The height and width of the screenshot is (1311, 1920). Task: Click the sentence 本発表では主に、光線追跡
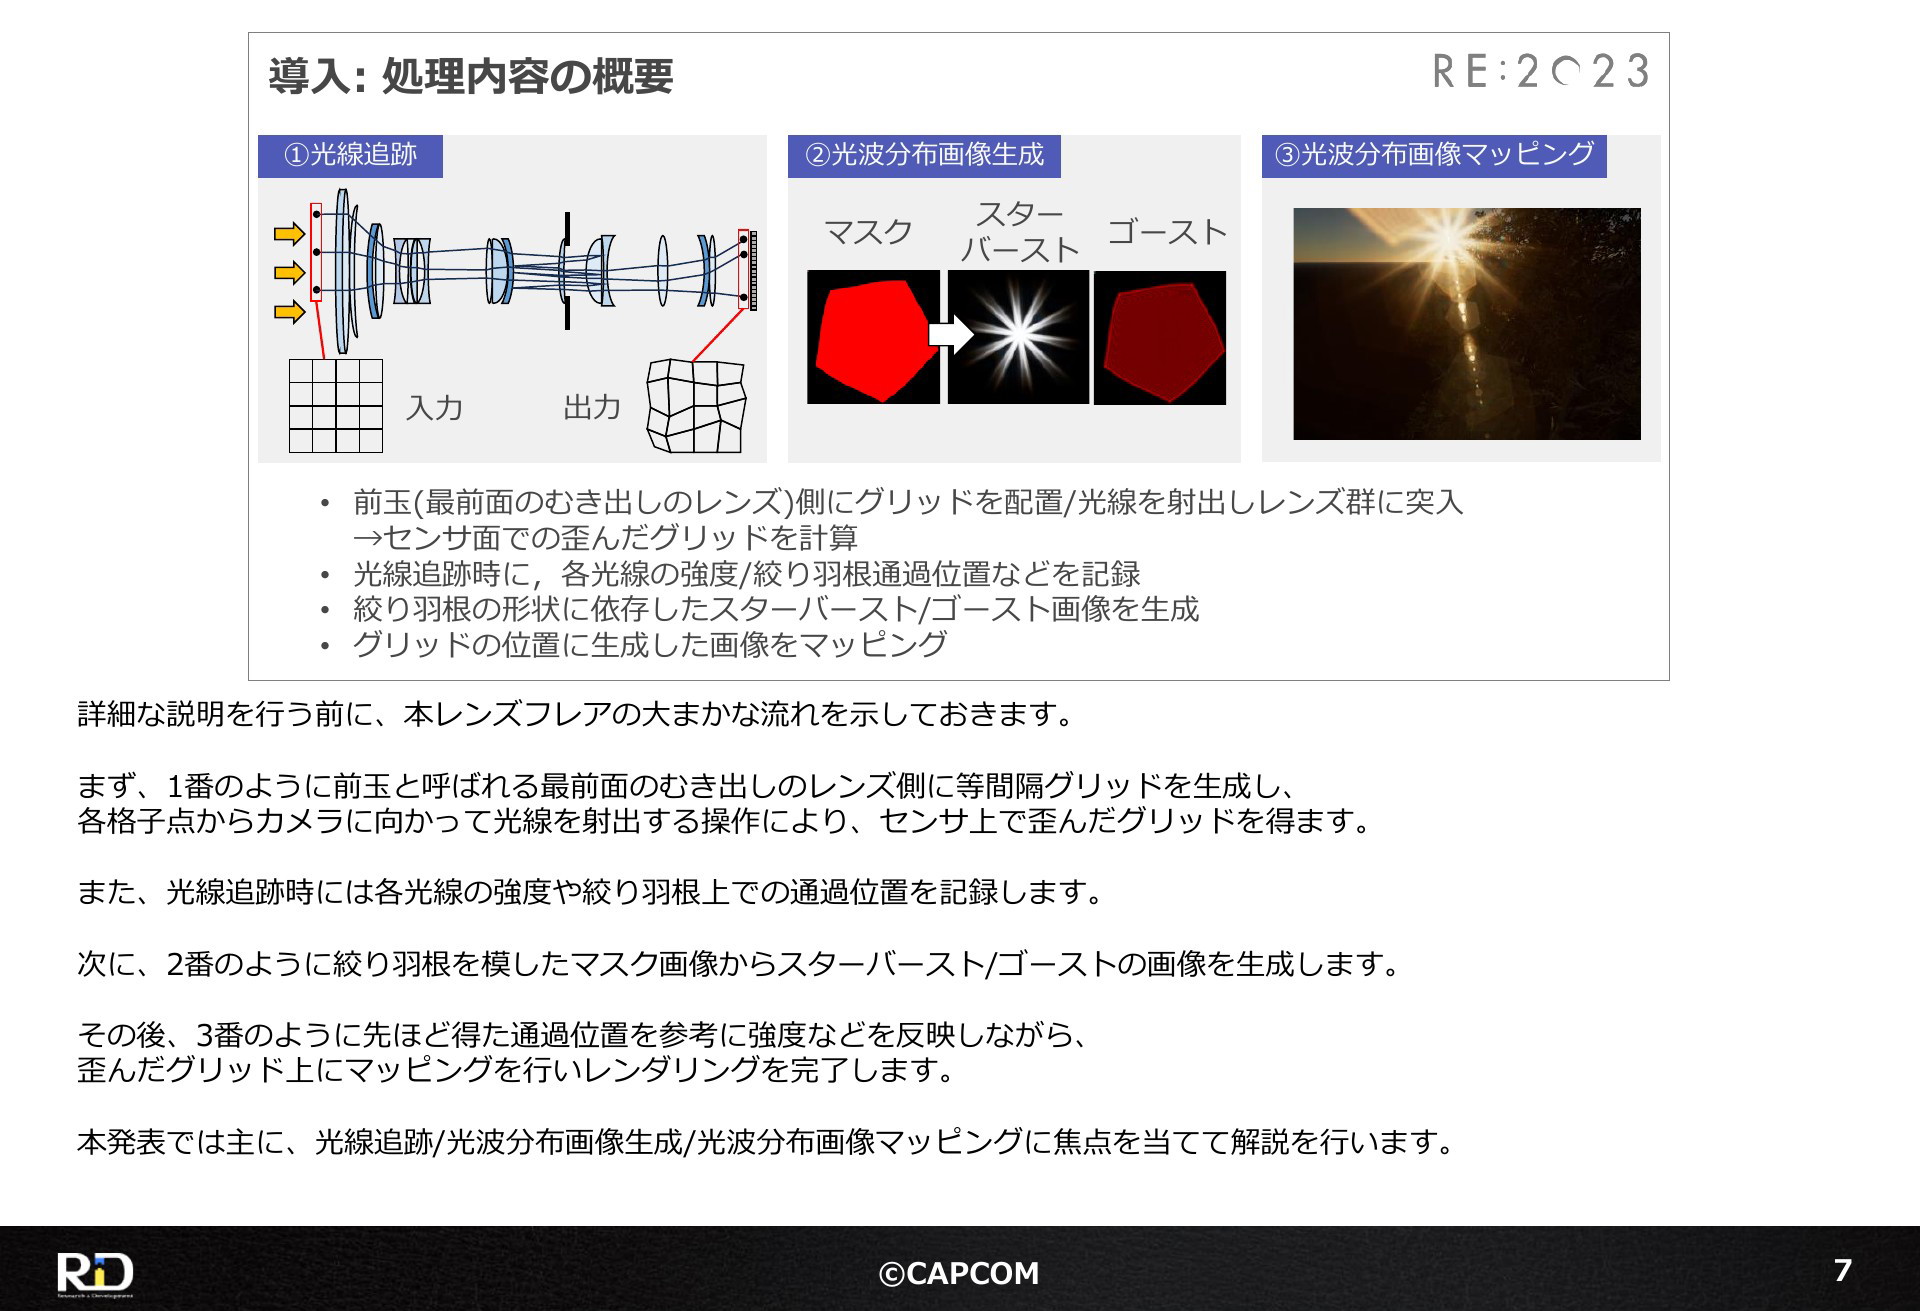point(768,1142)
